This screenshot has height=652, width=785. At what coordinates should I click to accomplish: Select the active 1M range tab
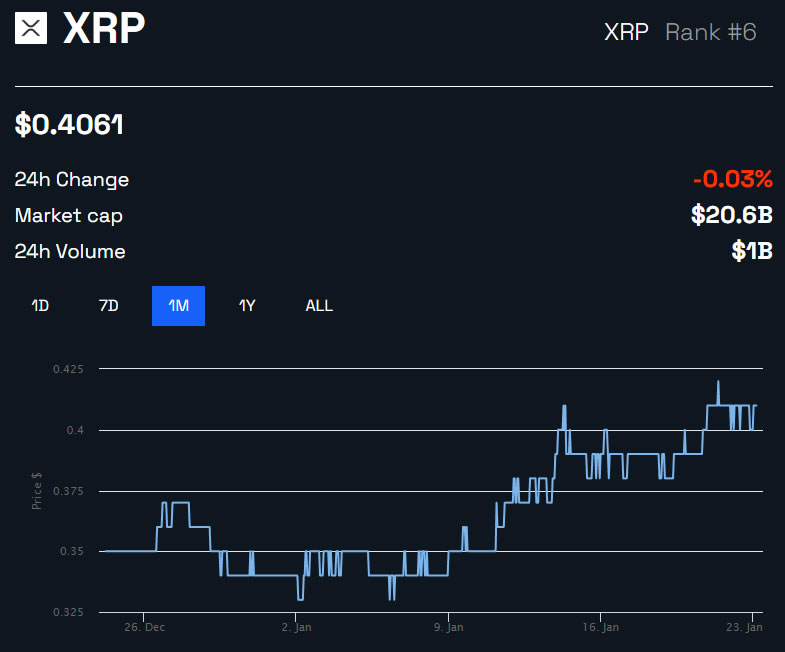(178, 306)
